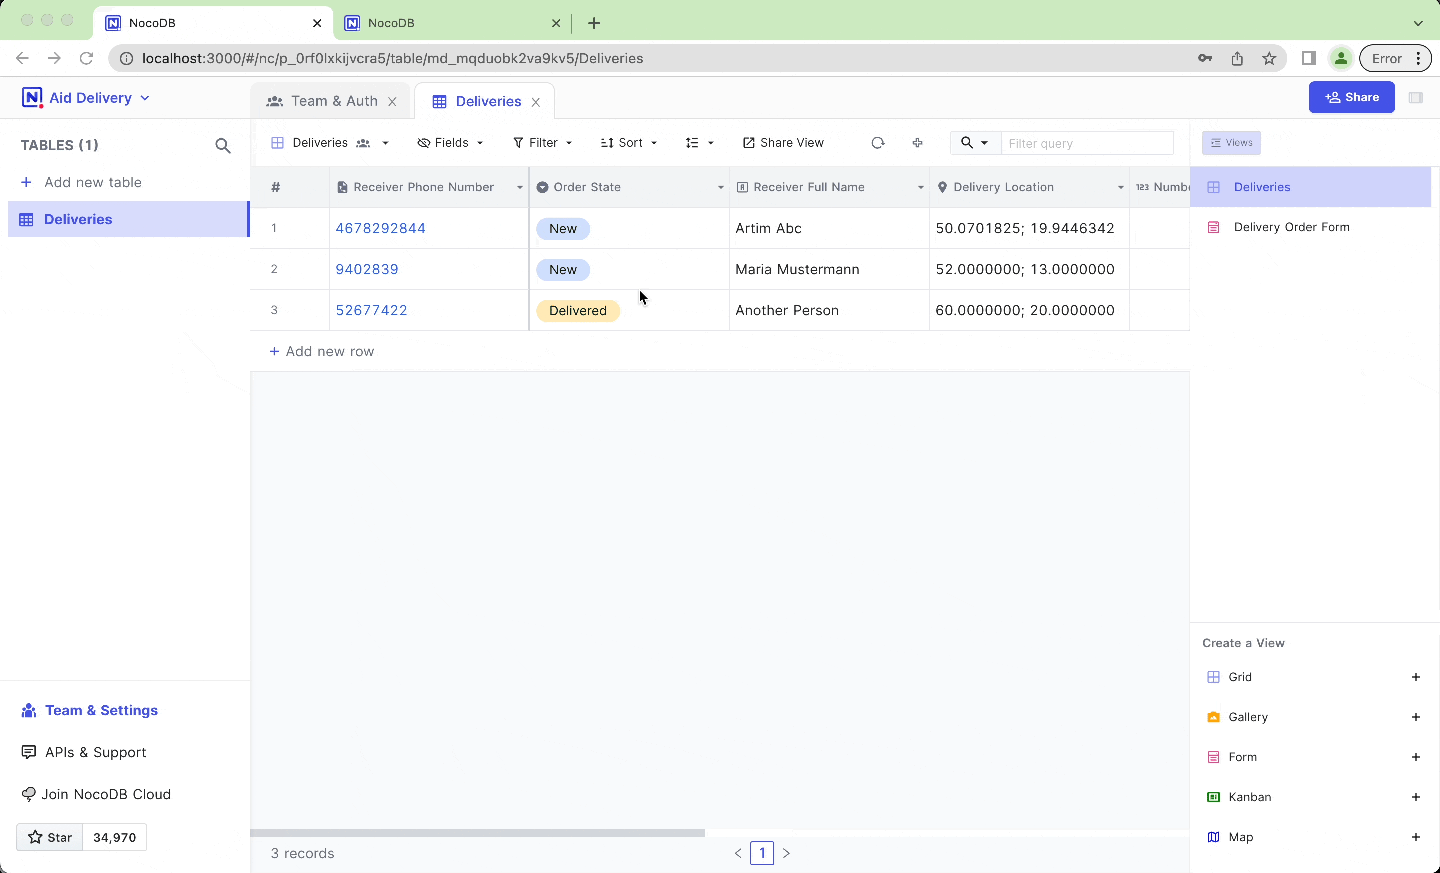Open a new browser tab
The height and width of the screenshot is (873, 1440).
(594, 23)
